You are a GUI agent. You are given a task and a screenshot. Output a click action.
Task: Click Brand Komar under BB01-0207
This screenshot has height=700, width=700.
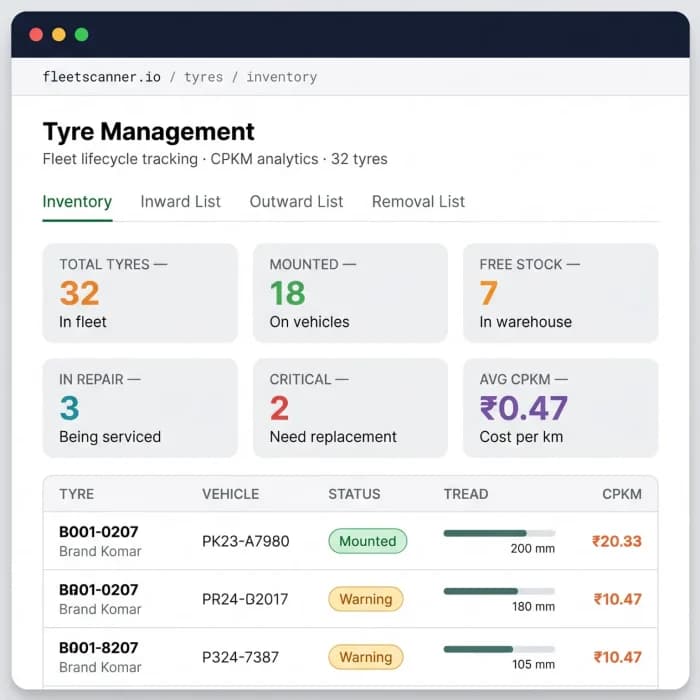[x=100, y=609]
